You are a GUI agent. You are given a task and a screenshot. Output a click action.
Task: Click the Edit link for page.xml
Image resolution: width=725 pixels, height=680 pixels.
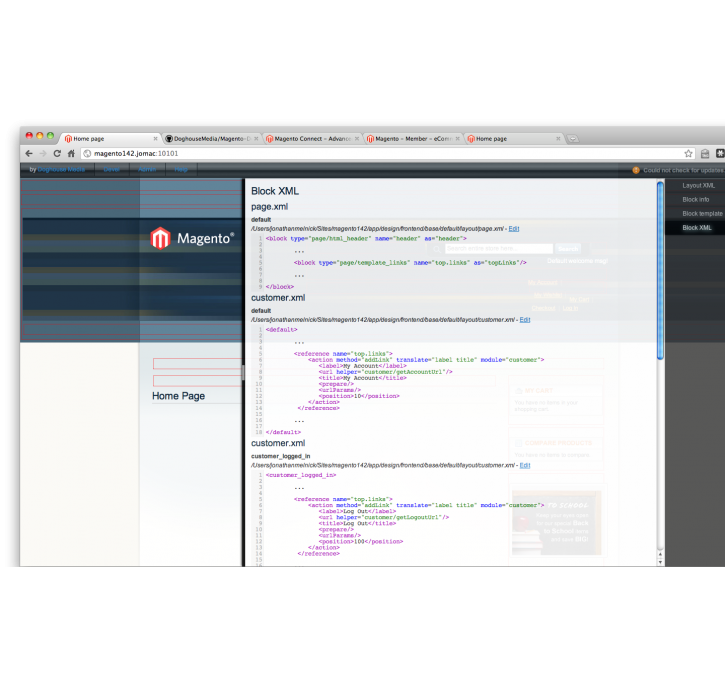click(x=514, y=229)
